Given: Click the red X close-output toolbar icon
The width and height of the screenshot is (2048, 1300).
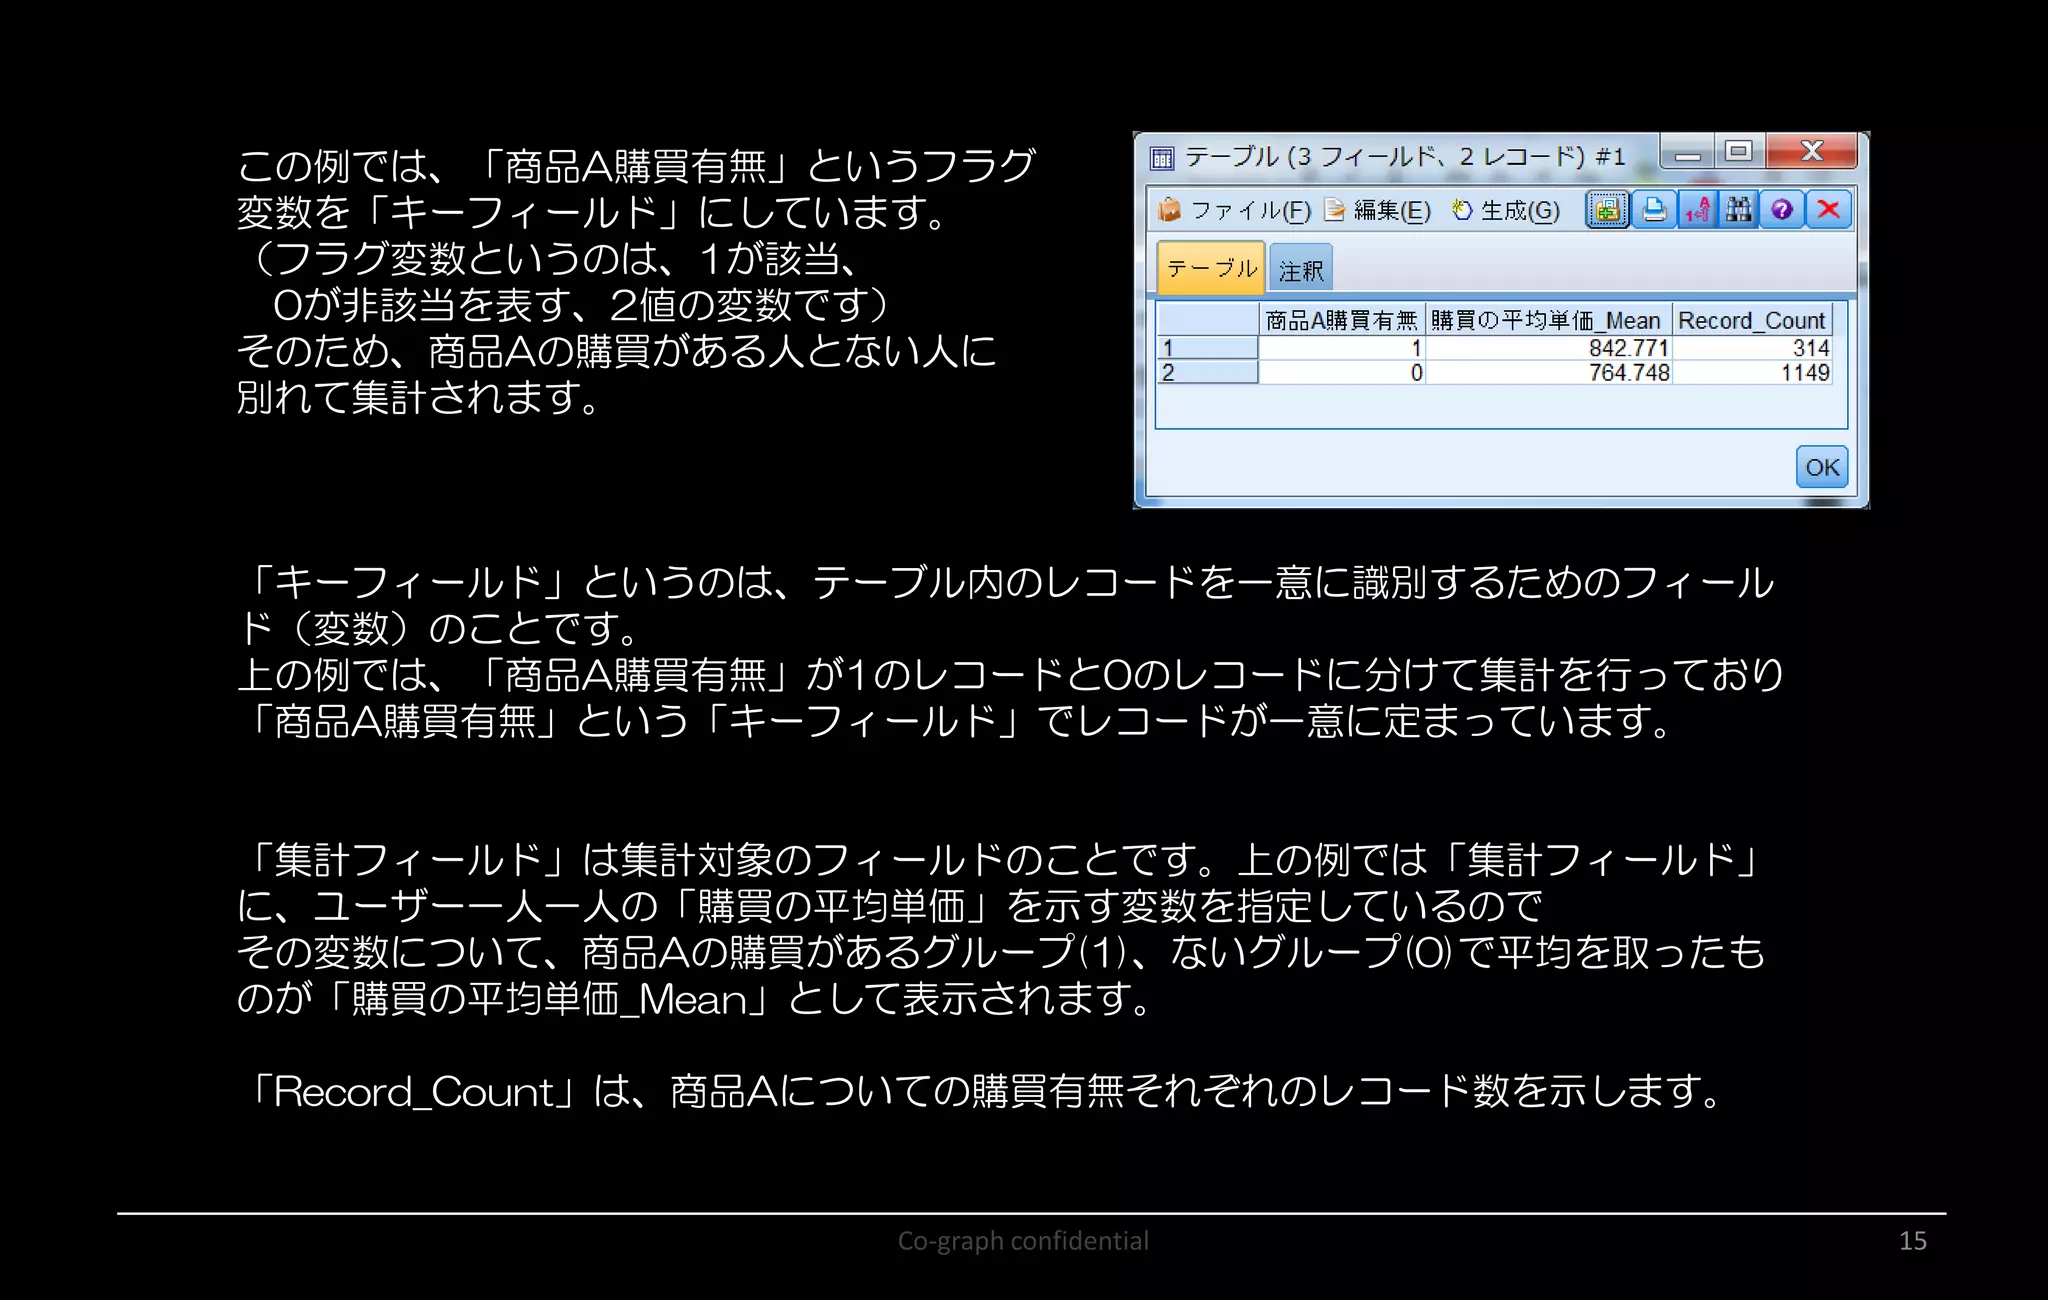Looking at the screenshot, I should click(x=1828, y=210).
